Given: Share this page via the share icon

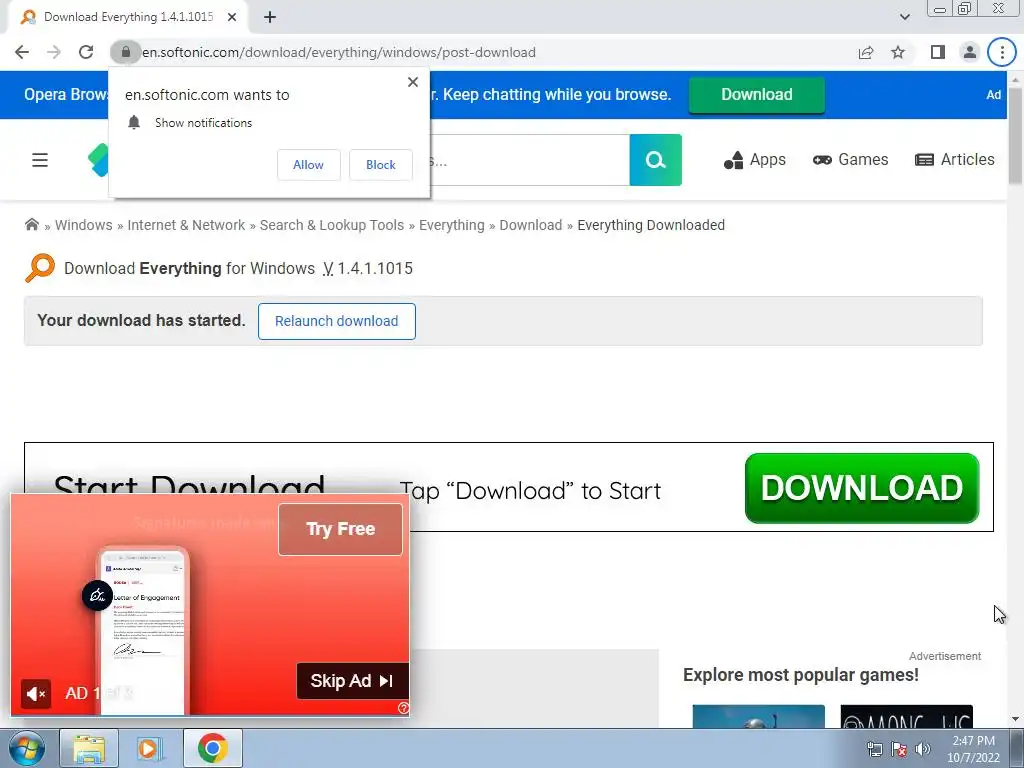Looking at the screenshot, I should [866, 52].
